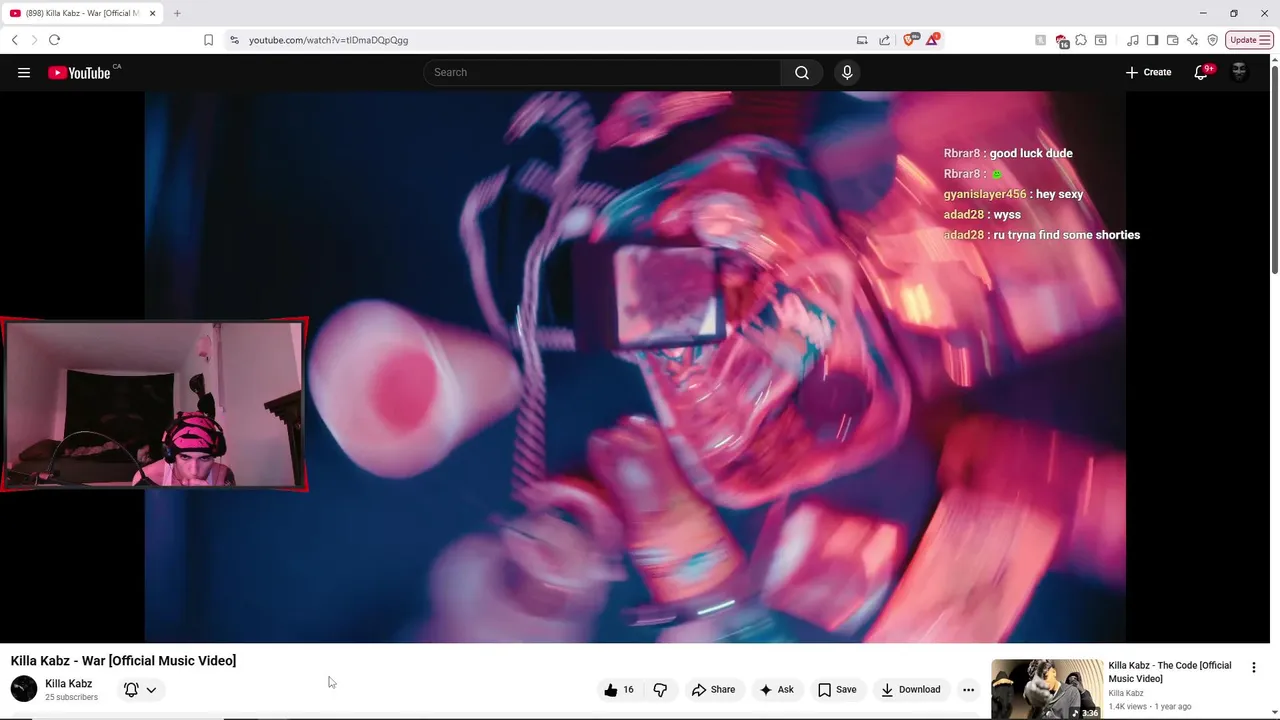Bookmark this page
1280x720 pixels.
click(x=208, y=40)
